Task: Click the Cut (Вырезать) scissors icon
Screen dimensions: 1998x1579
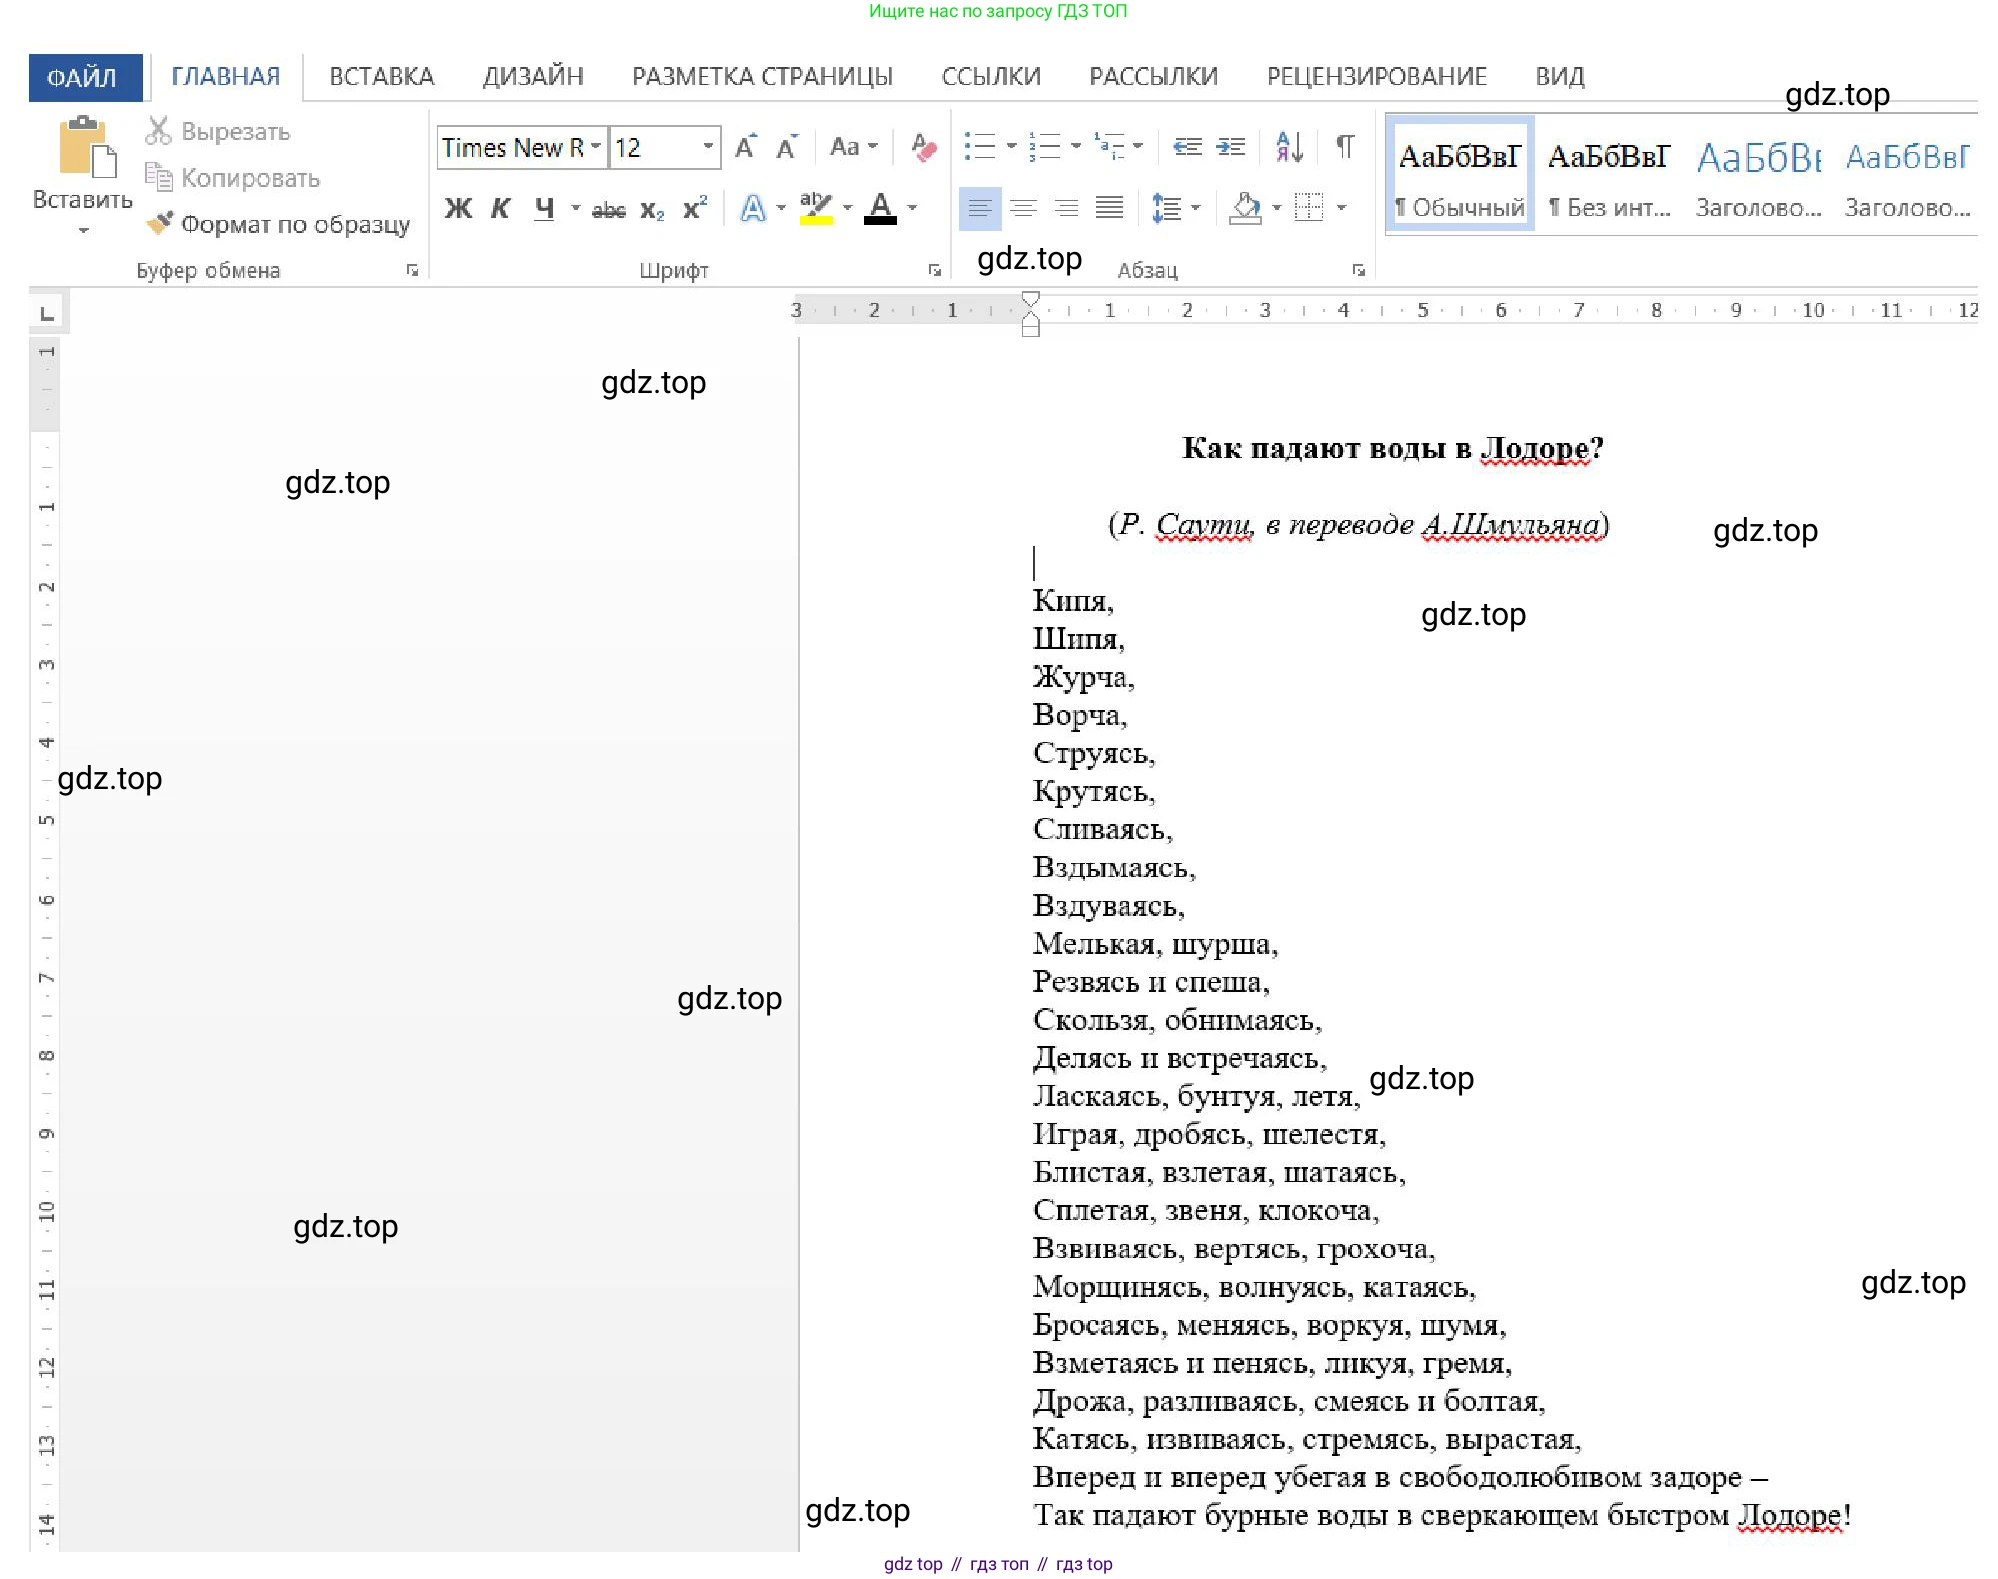Action: (x=158, y=131)
